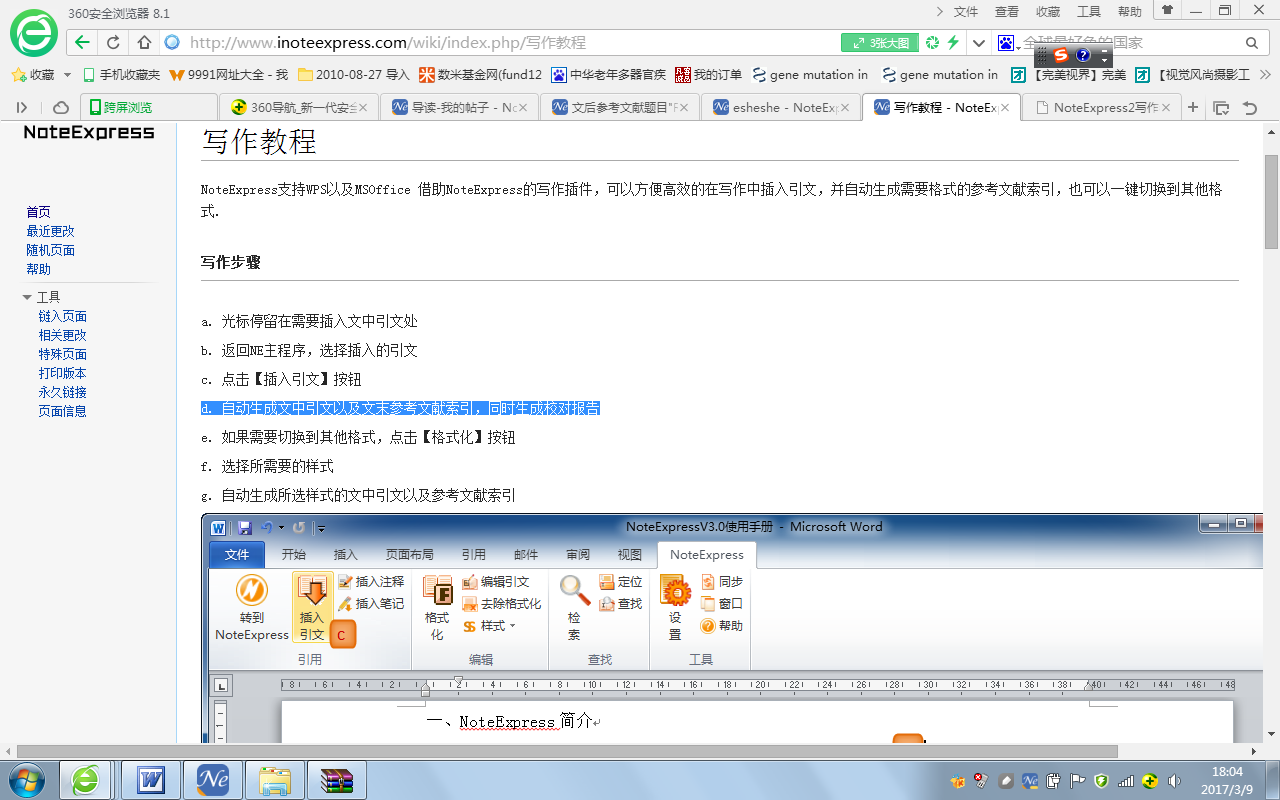Switch to the 文后参考文献题目 tab

click(619, 107)
